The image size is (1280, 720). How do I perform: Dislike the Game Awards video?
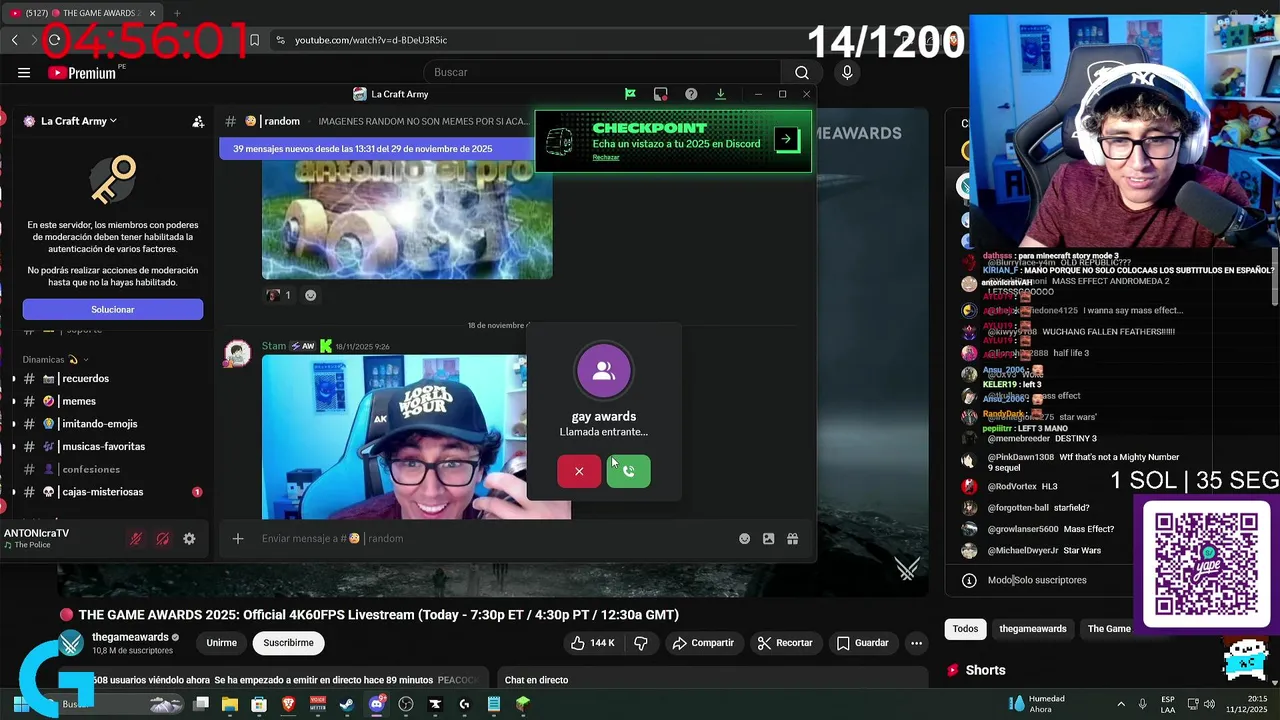coord(641,643)
